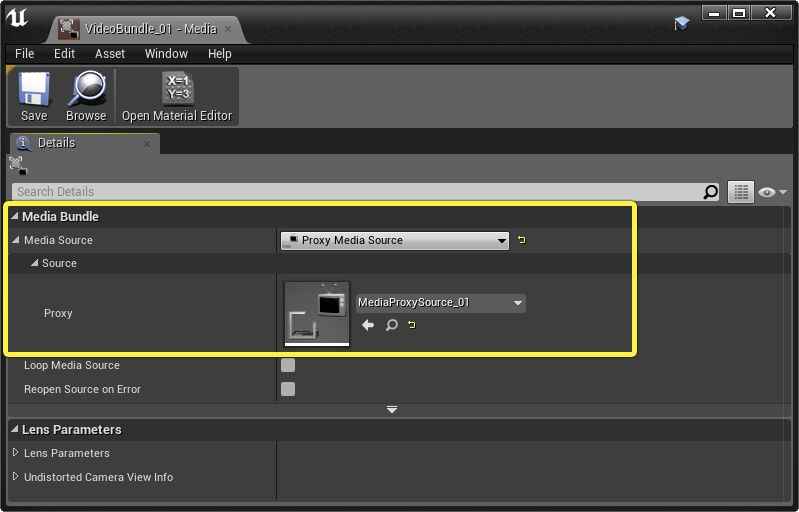Browse to Proxy asset magnifier icon
The image size is (799, 512).
click(391, 325)
